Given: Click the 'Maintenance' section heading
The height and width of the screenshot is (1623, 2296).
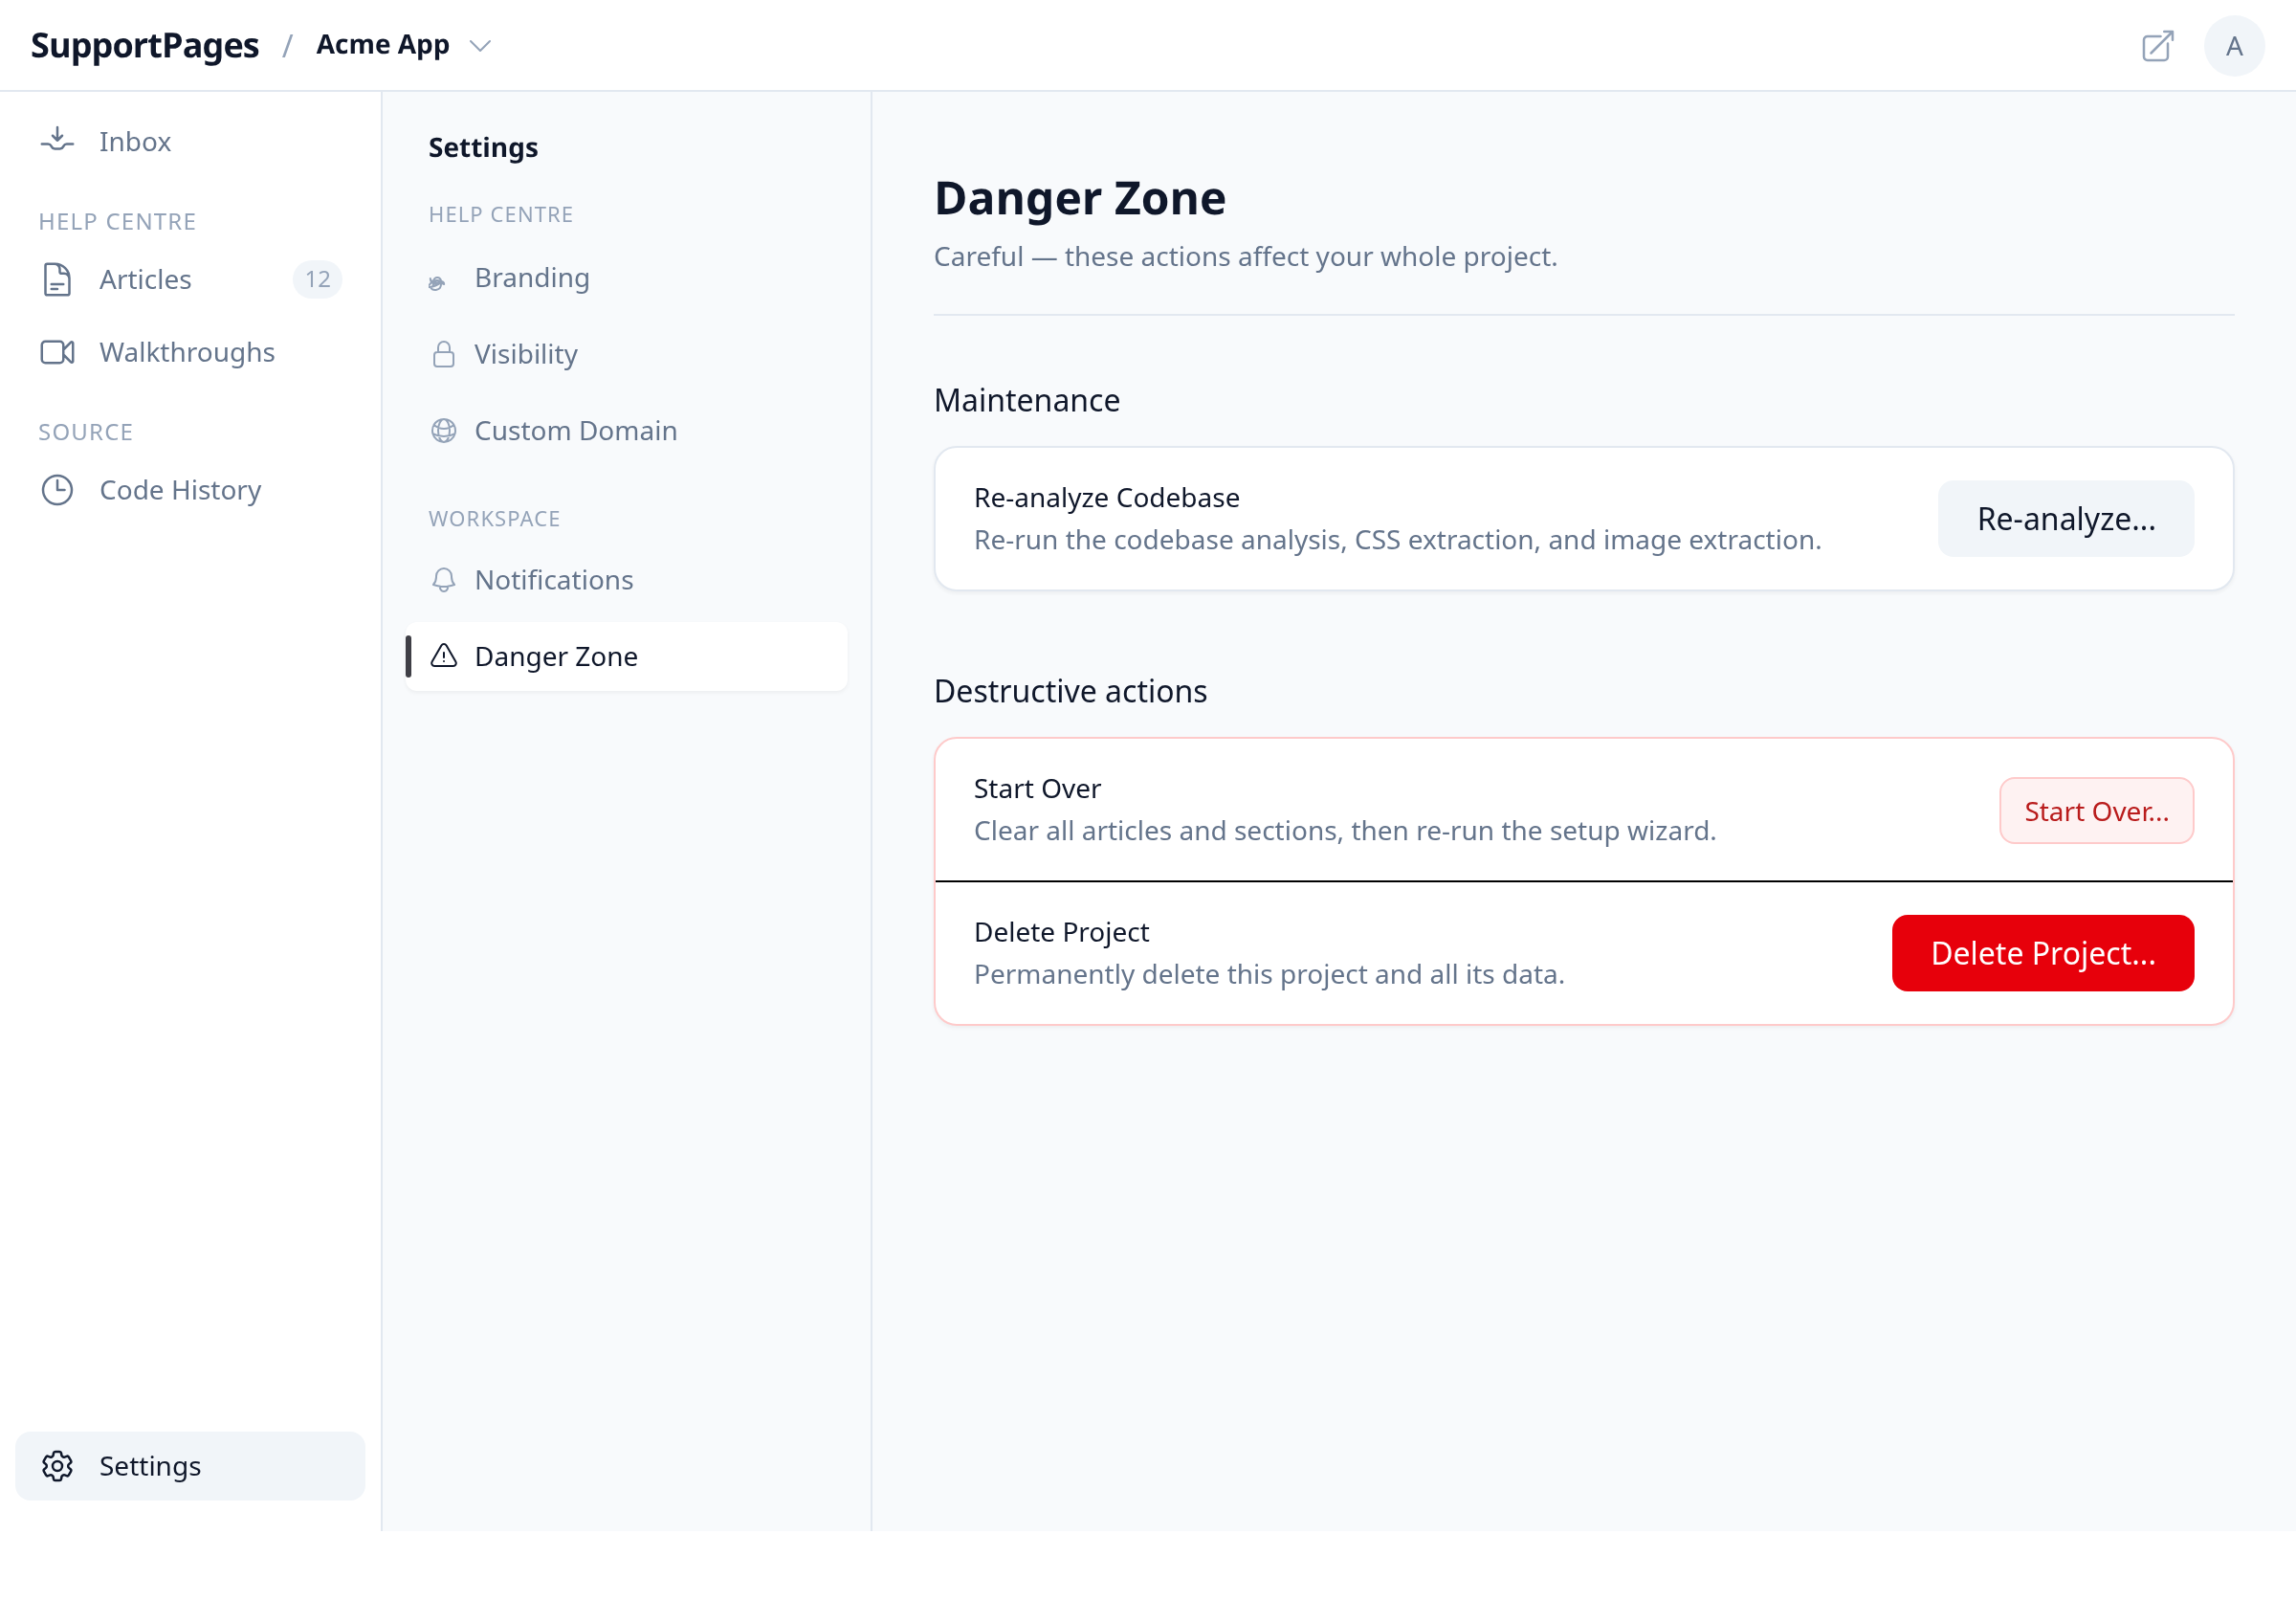Looking at the screenshot, I should pos(1026,400).
